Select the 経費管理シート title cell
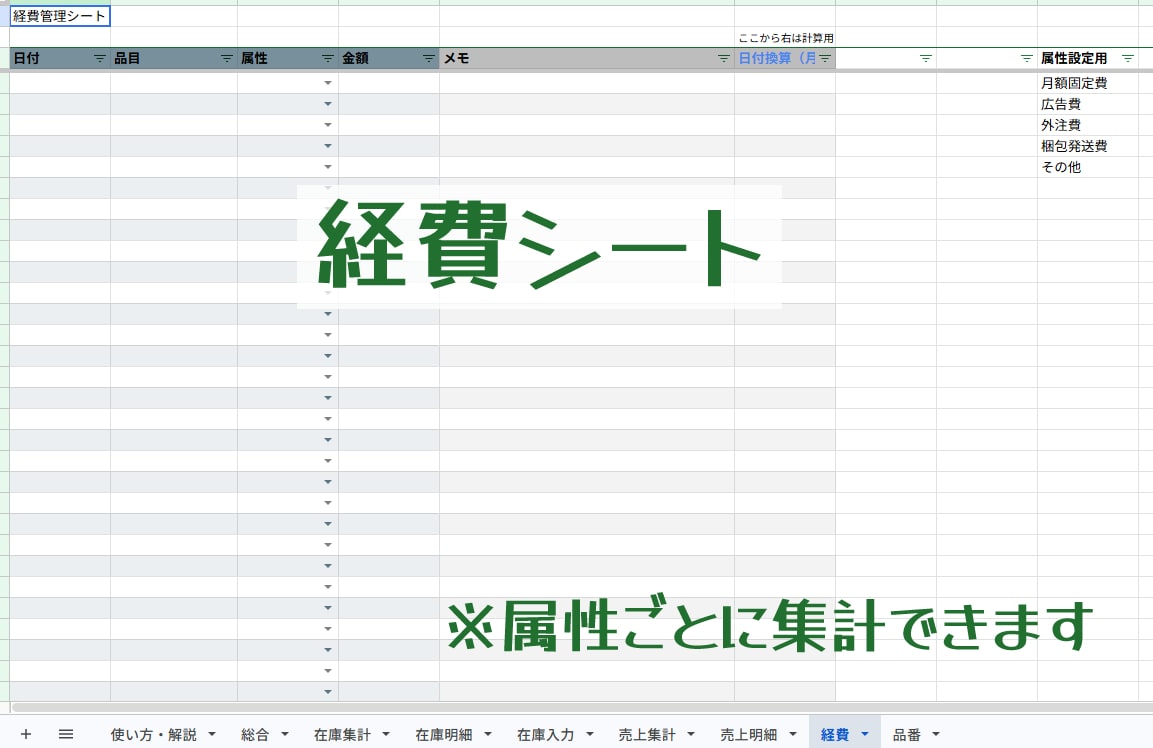 tap(60, 16)
